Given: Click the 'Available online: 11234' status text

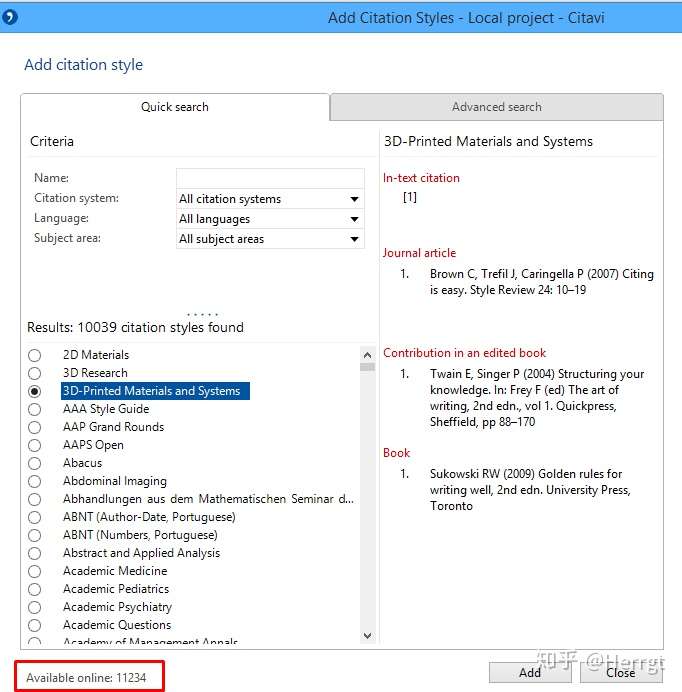Looking at the screenshot, I should tap(86, 677).
